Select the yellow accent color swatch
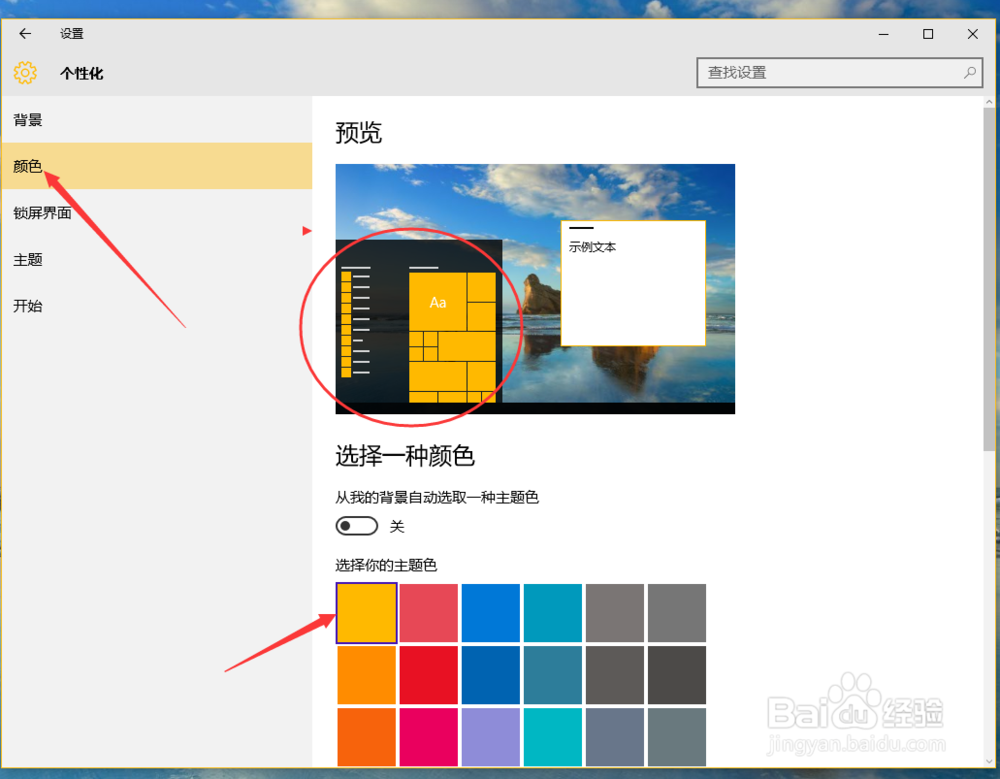This screenshot has width=1000, height=779. coord(366,612)
